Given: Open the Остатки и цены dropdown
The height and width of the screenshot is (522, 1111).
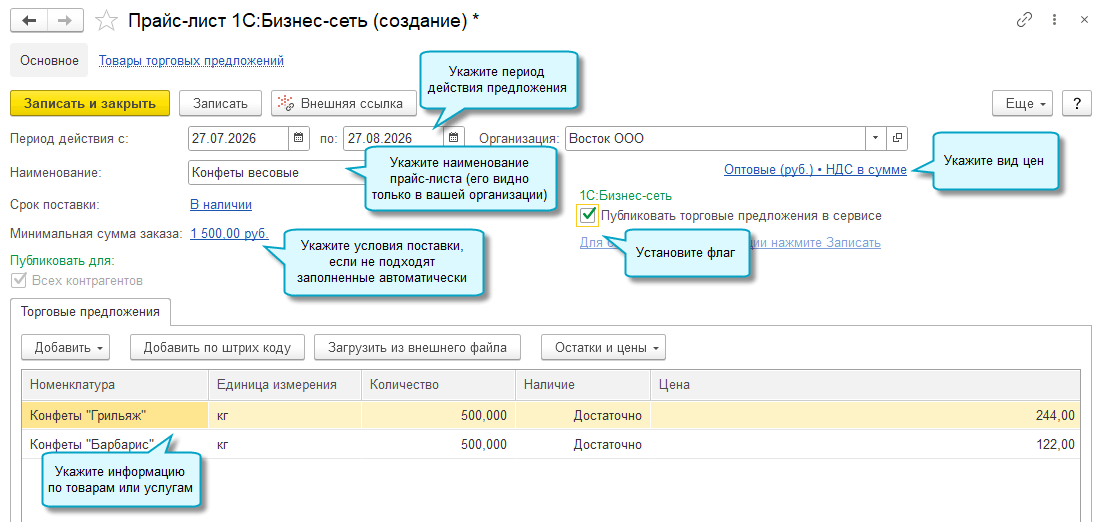Looking at the screenshot, I should [x=603, y=347].
